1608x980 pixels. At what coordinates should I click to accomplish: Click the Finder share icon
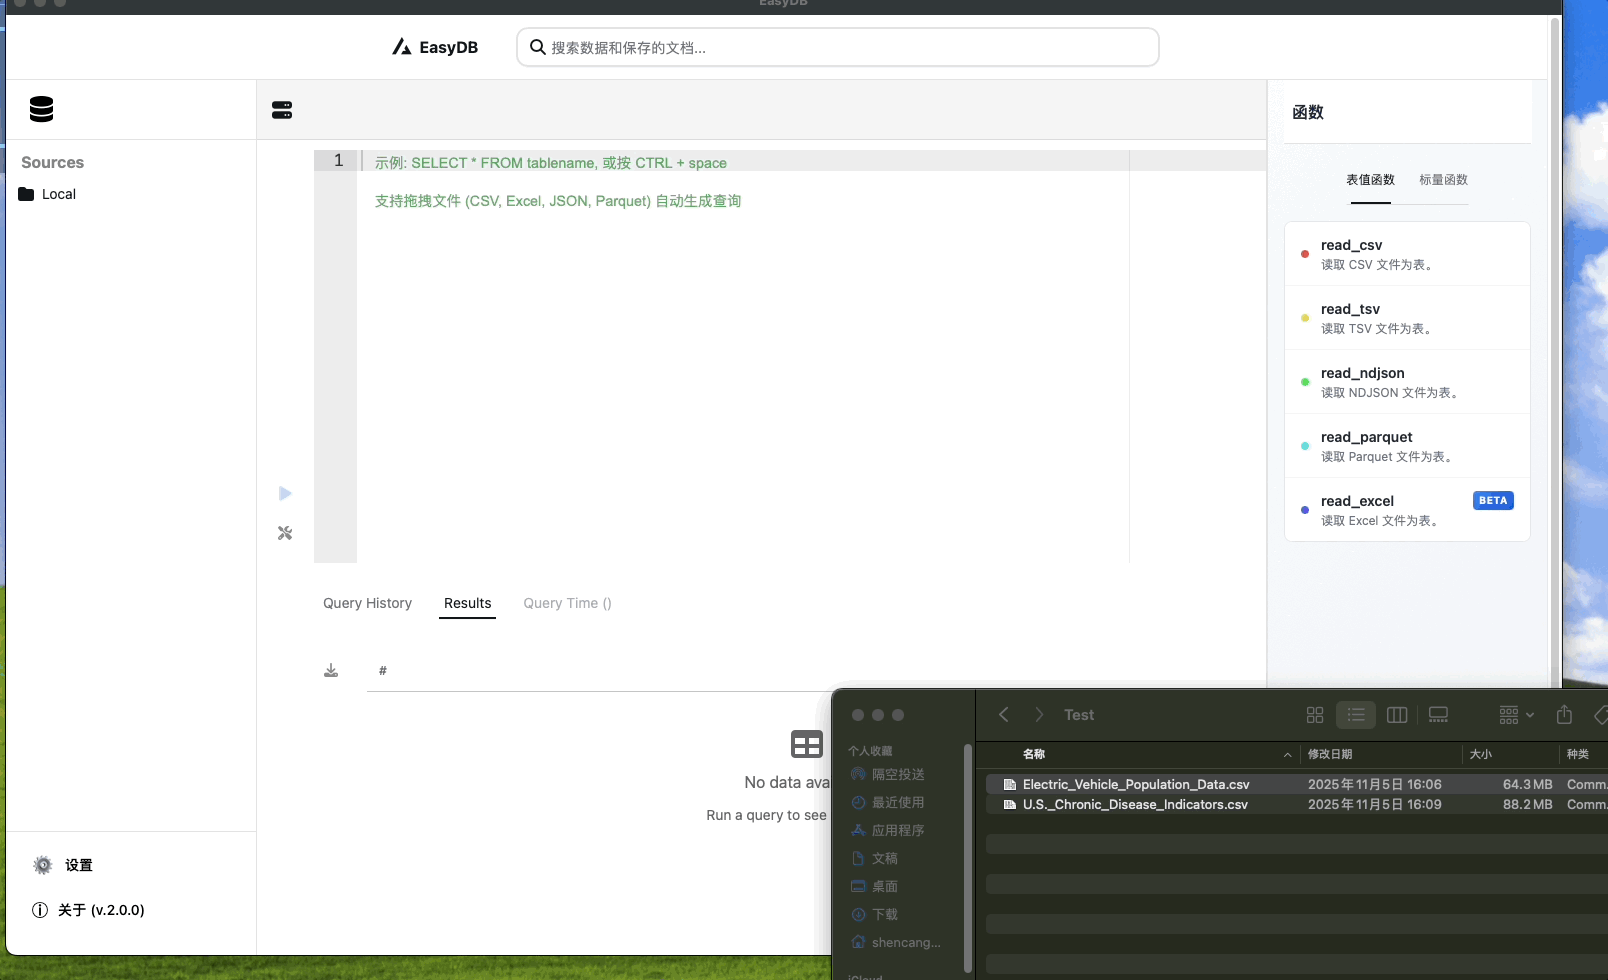[x=1563, y=715]
